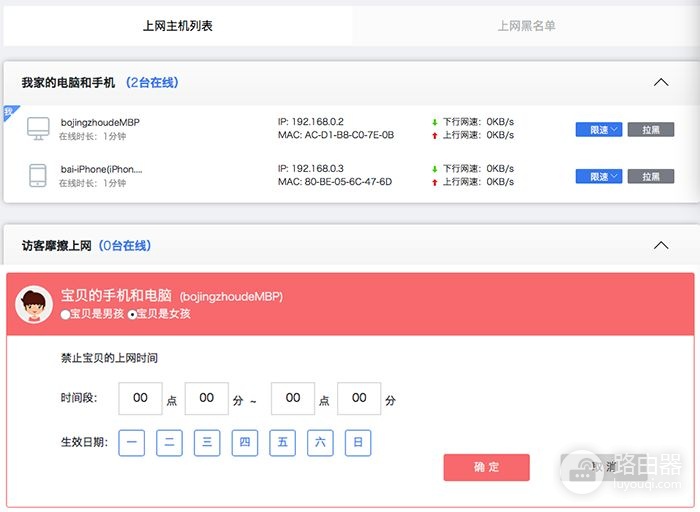Toggle Tuesday (二) effective day

(x=169, y=442)
